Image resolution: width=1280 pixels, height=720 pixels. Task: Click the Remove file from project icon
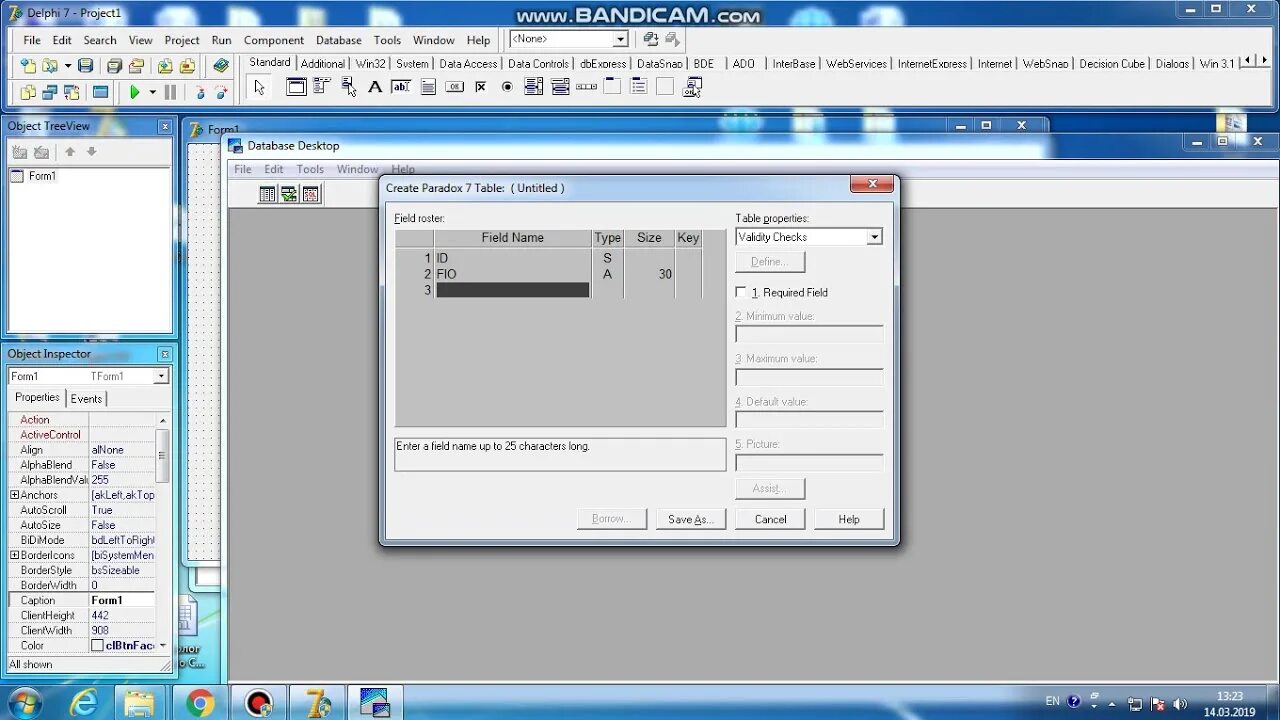pos(187,65)
